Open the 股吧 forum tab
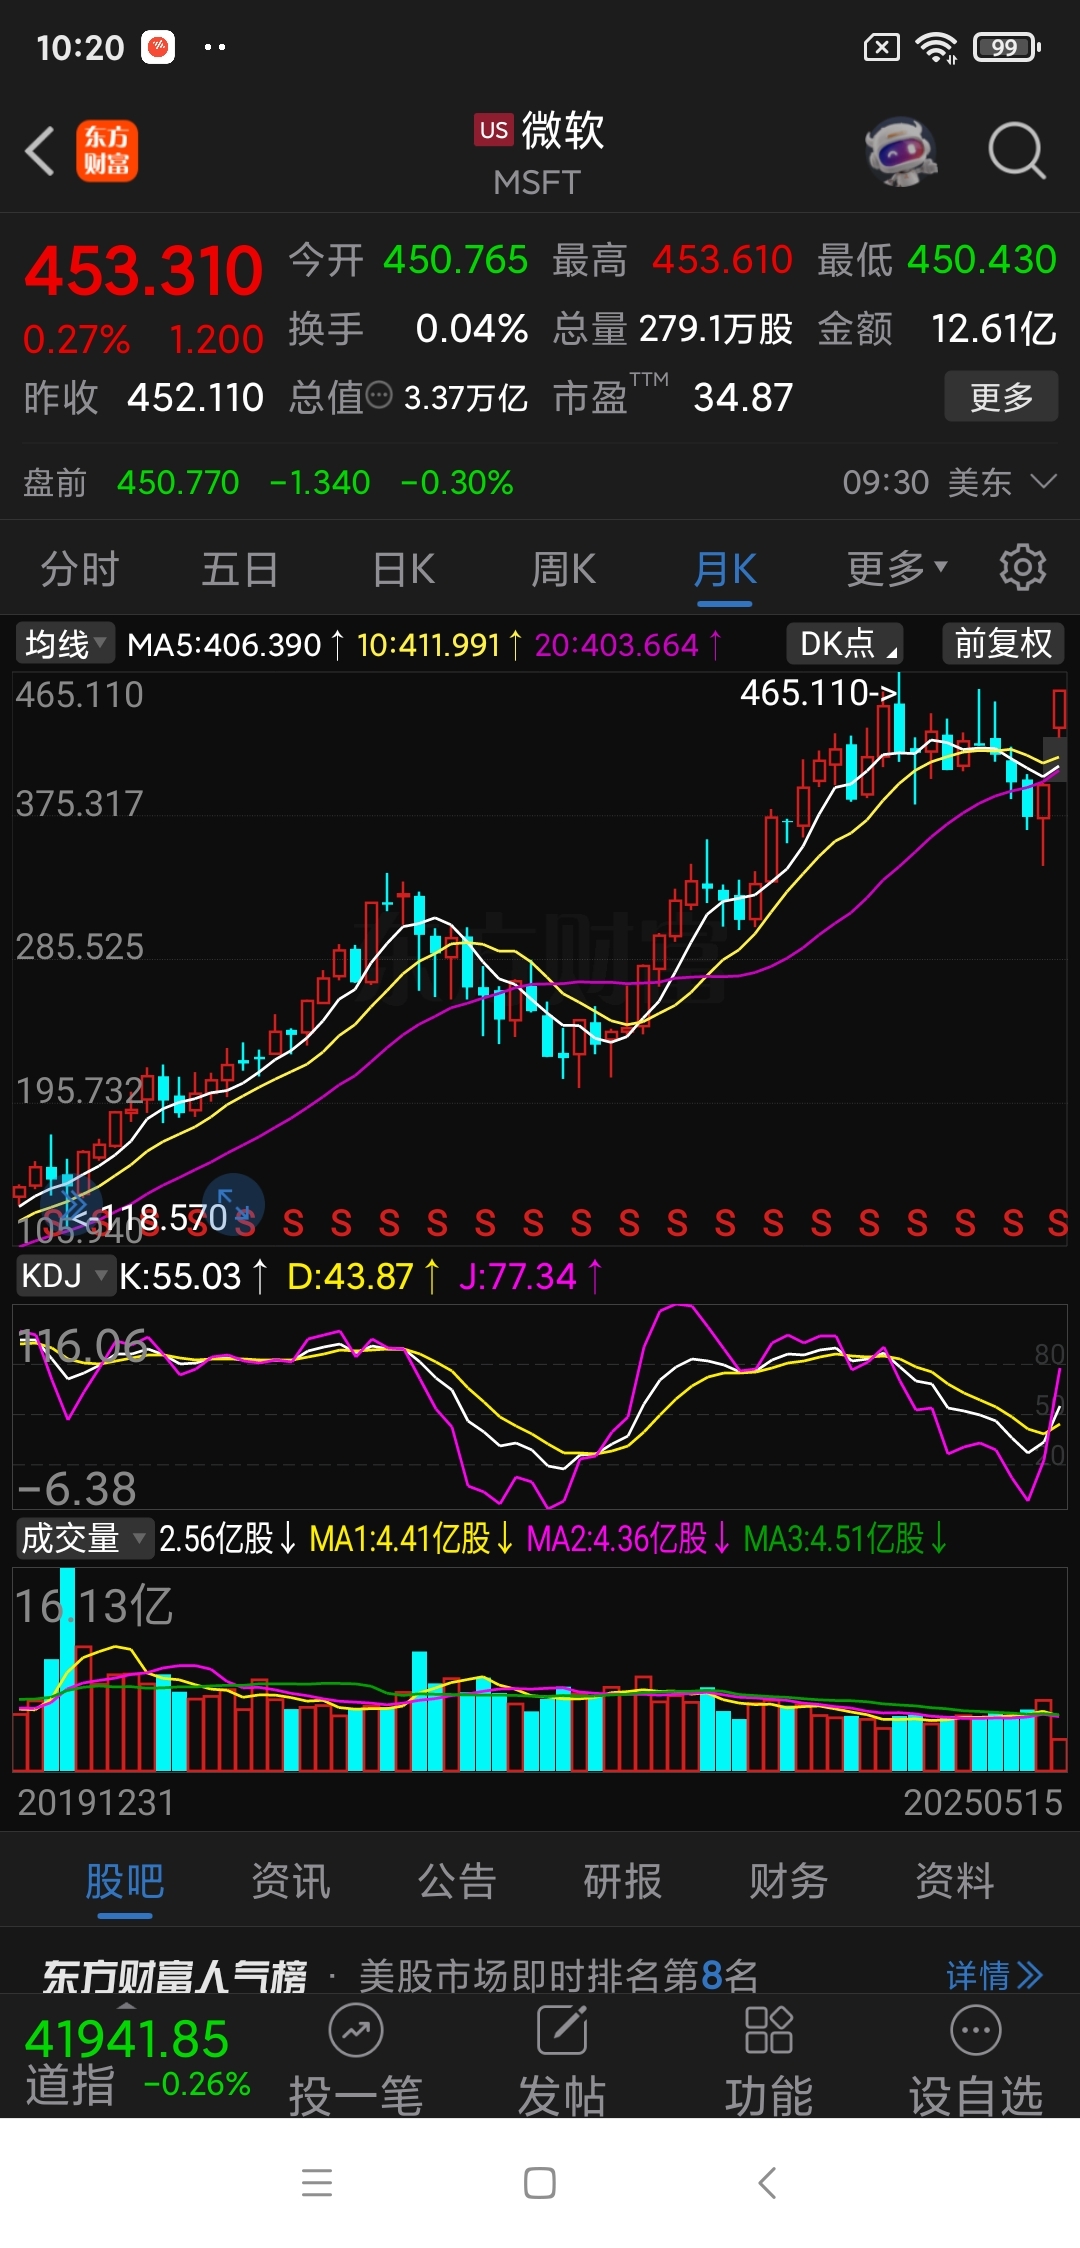The width and height of the screenshot is (1080, 2248). click(x=125, y=1881)
